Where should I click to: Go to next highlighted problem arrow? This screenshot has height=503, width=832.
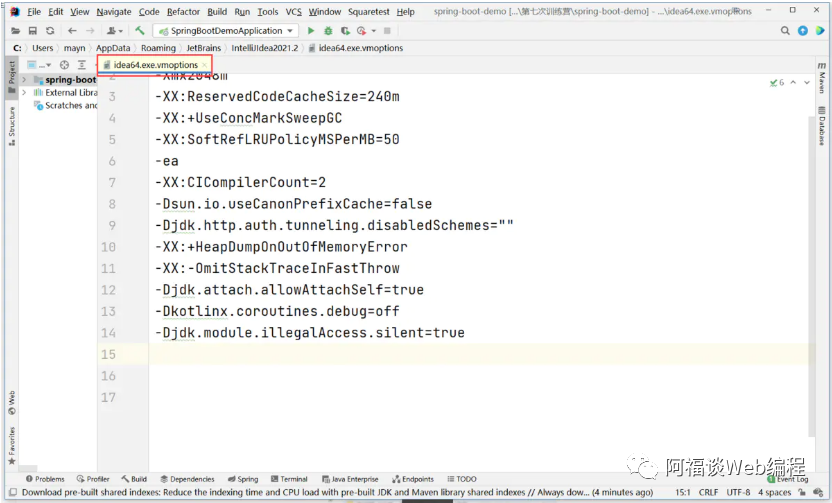click(807, 82)
